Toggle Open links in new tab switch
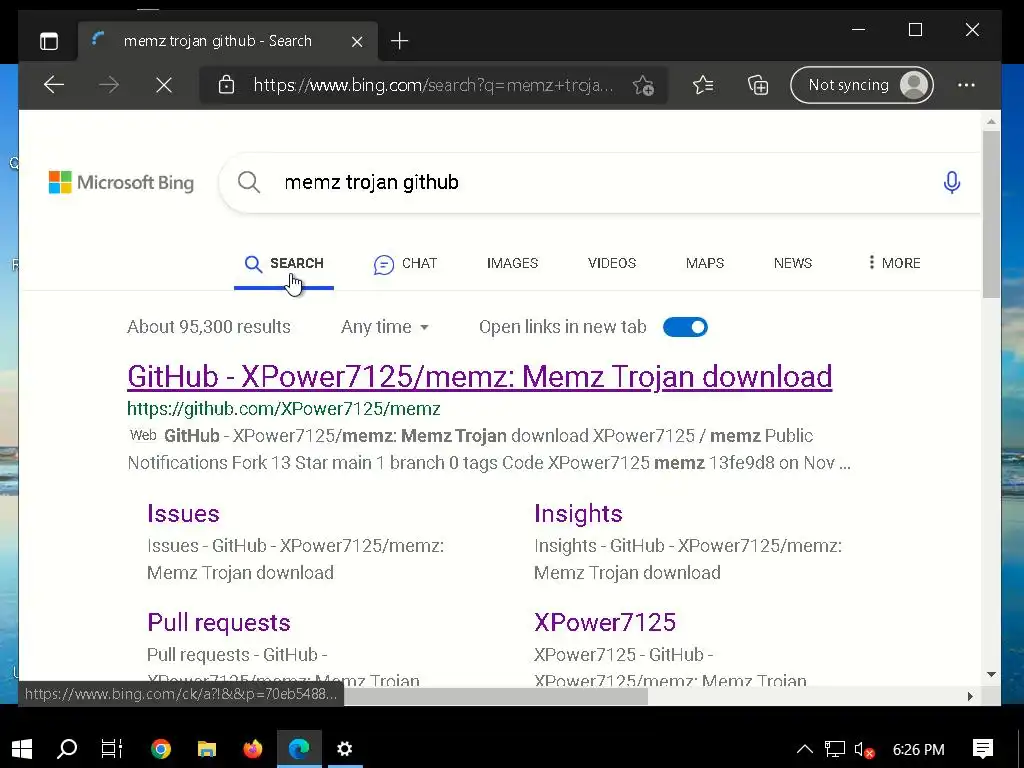This screenshot has width=1024, height=768. [685, 327]
